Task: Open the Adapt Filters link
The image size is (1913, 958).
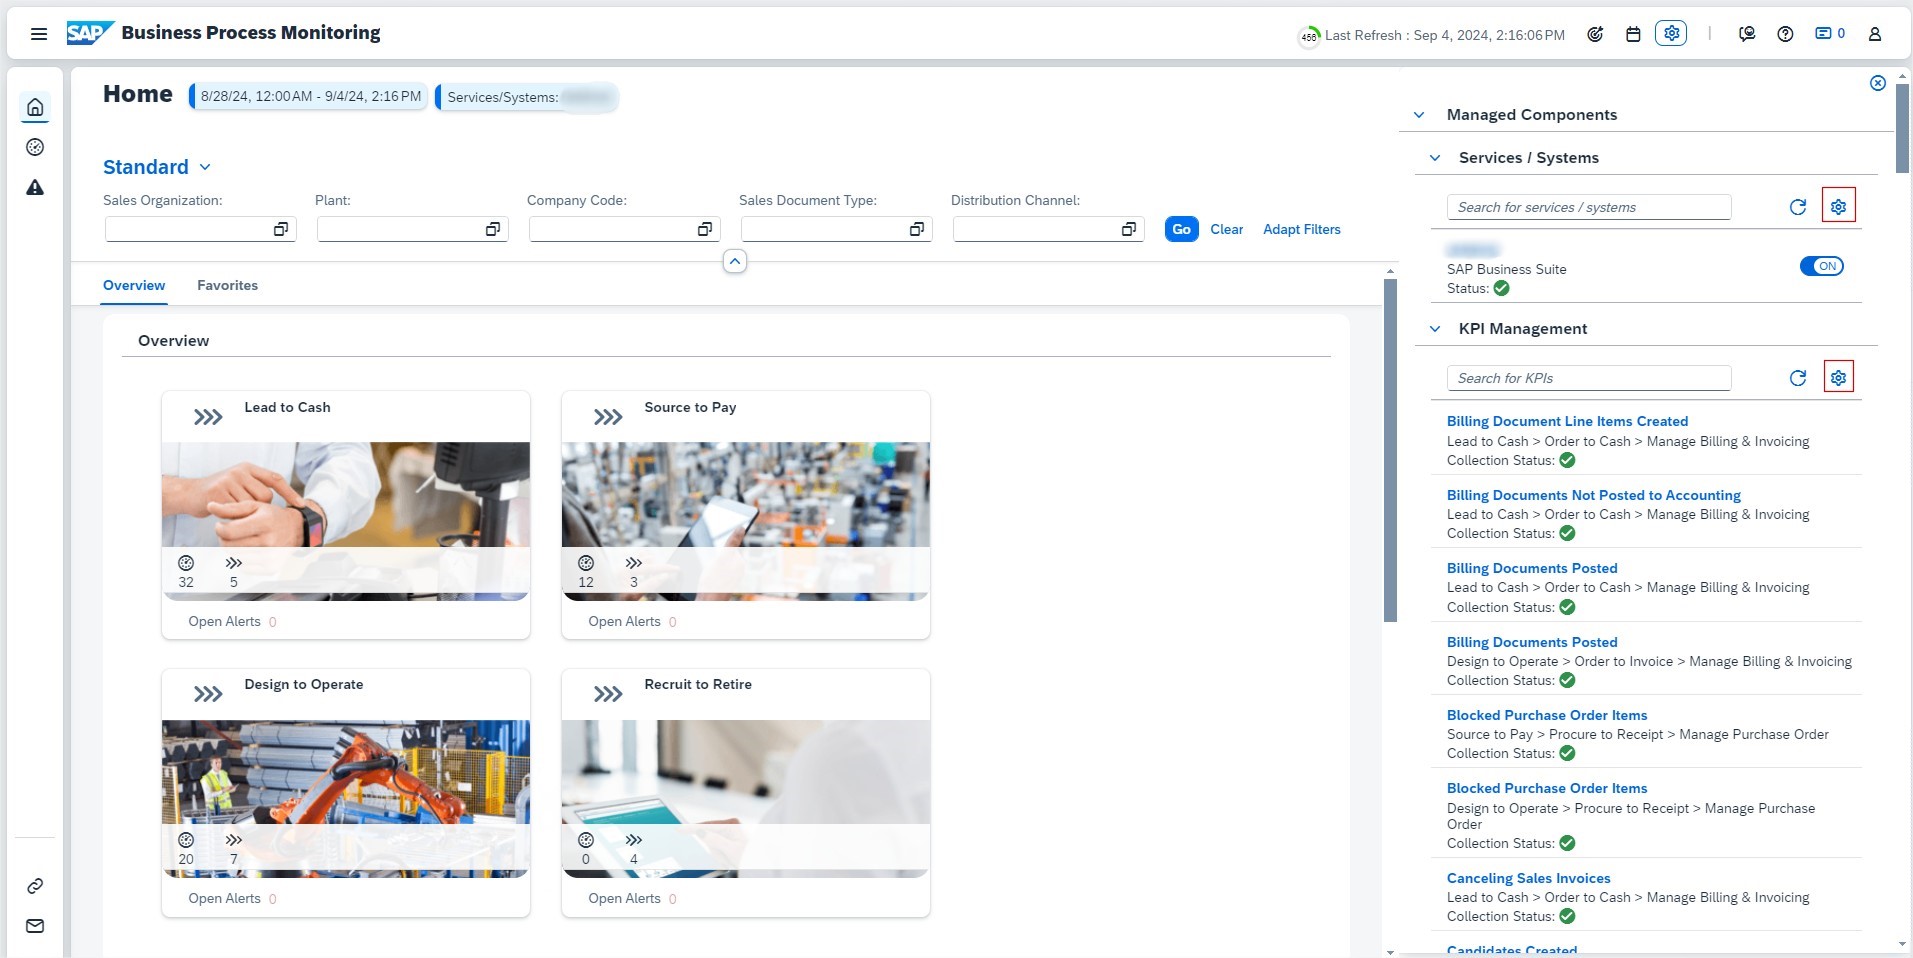Action: click(x=1301, y=229)
